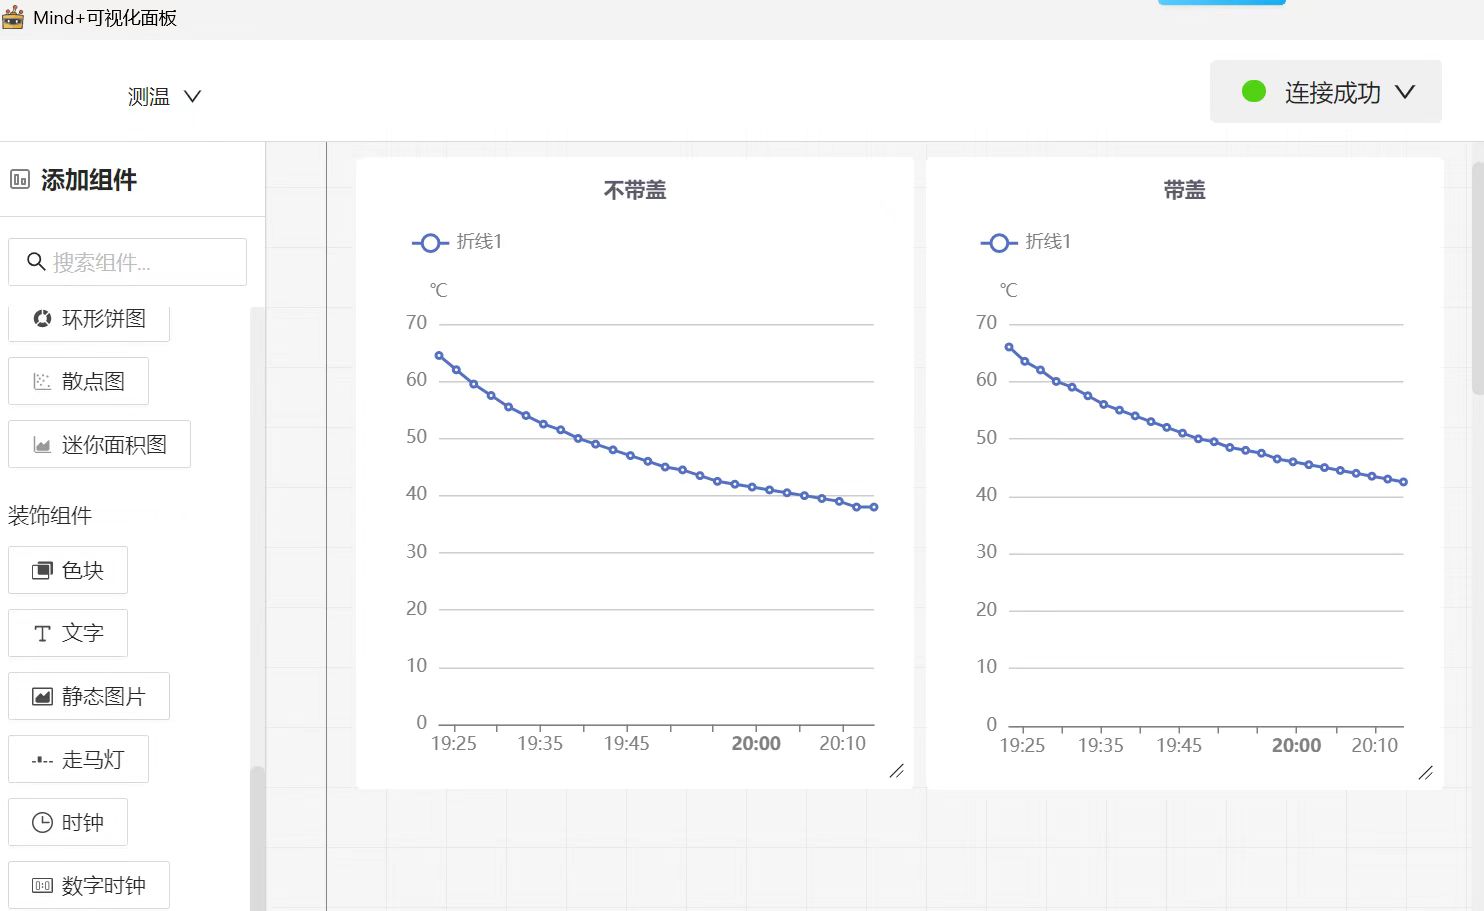
Task: Click the 色块 color block icon
Action: pyautogui.click(x=42, y=570)
